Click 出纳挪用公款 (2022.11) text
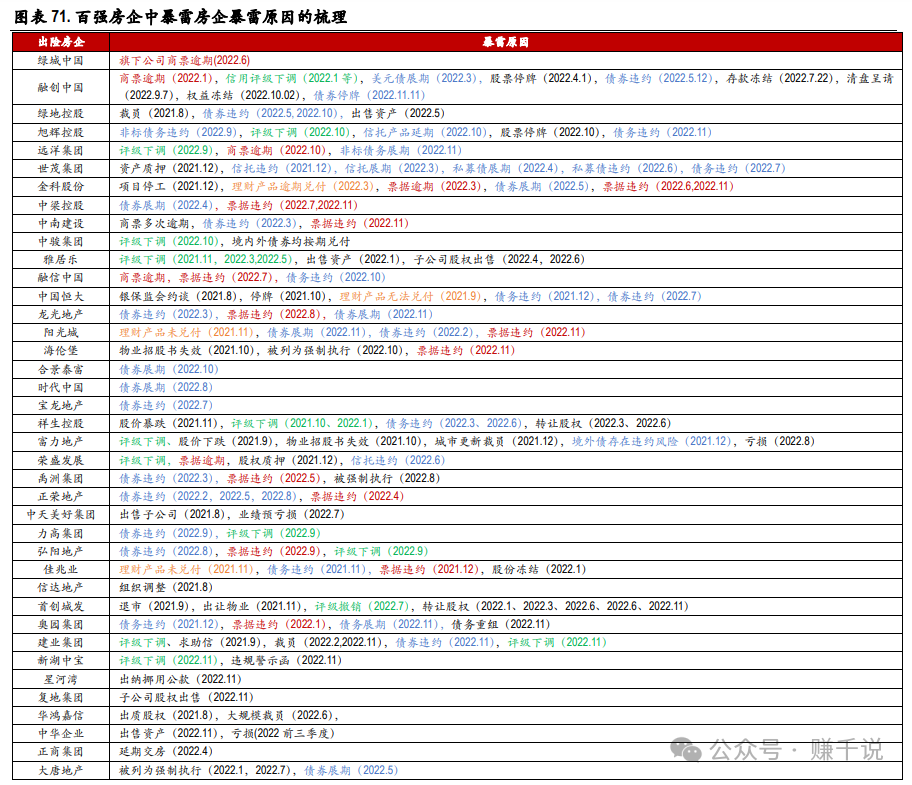The image size is (912, 785). click(x=180, y=679)
